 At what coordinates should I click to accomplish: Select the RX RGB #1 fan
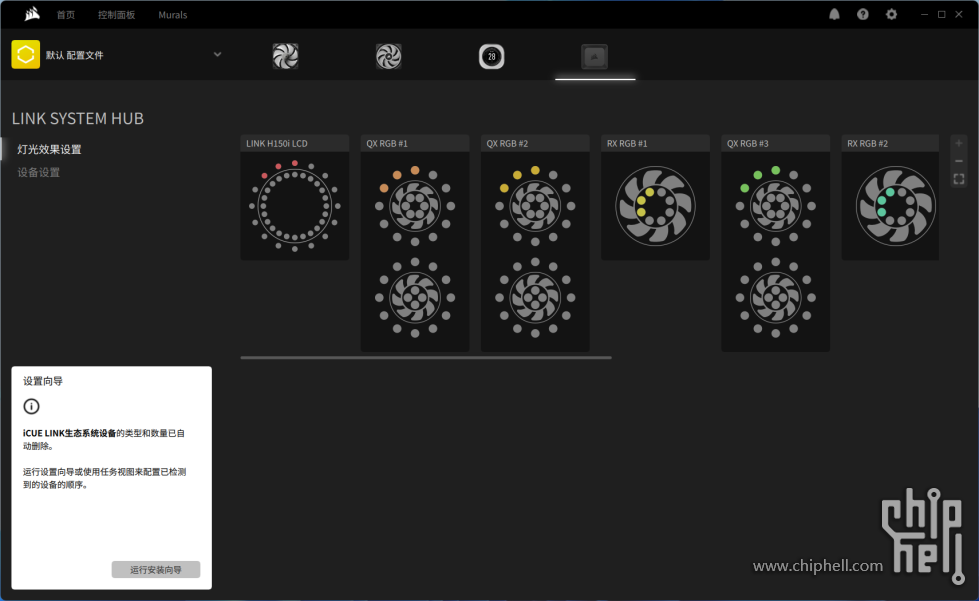[655, 205]
